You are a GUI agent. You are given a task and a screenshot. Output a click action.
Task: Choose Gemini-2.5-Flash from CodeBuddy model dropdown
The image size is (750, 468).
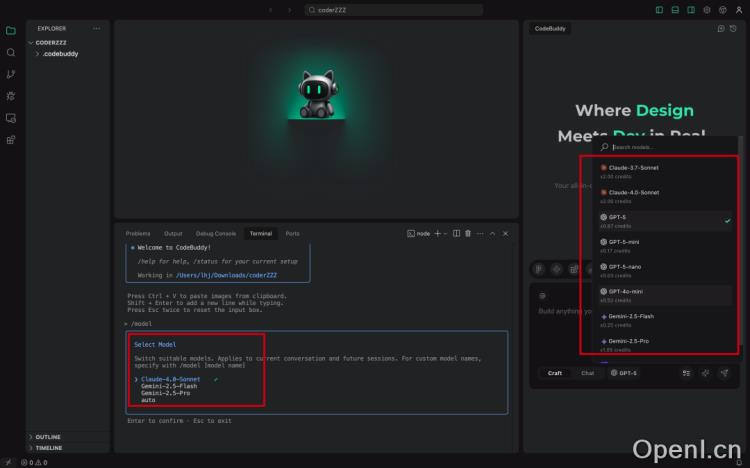(665, 321)
